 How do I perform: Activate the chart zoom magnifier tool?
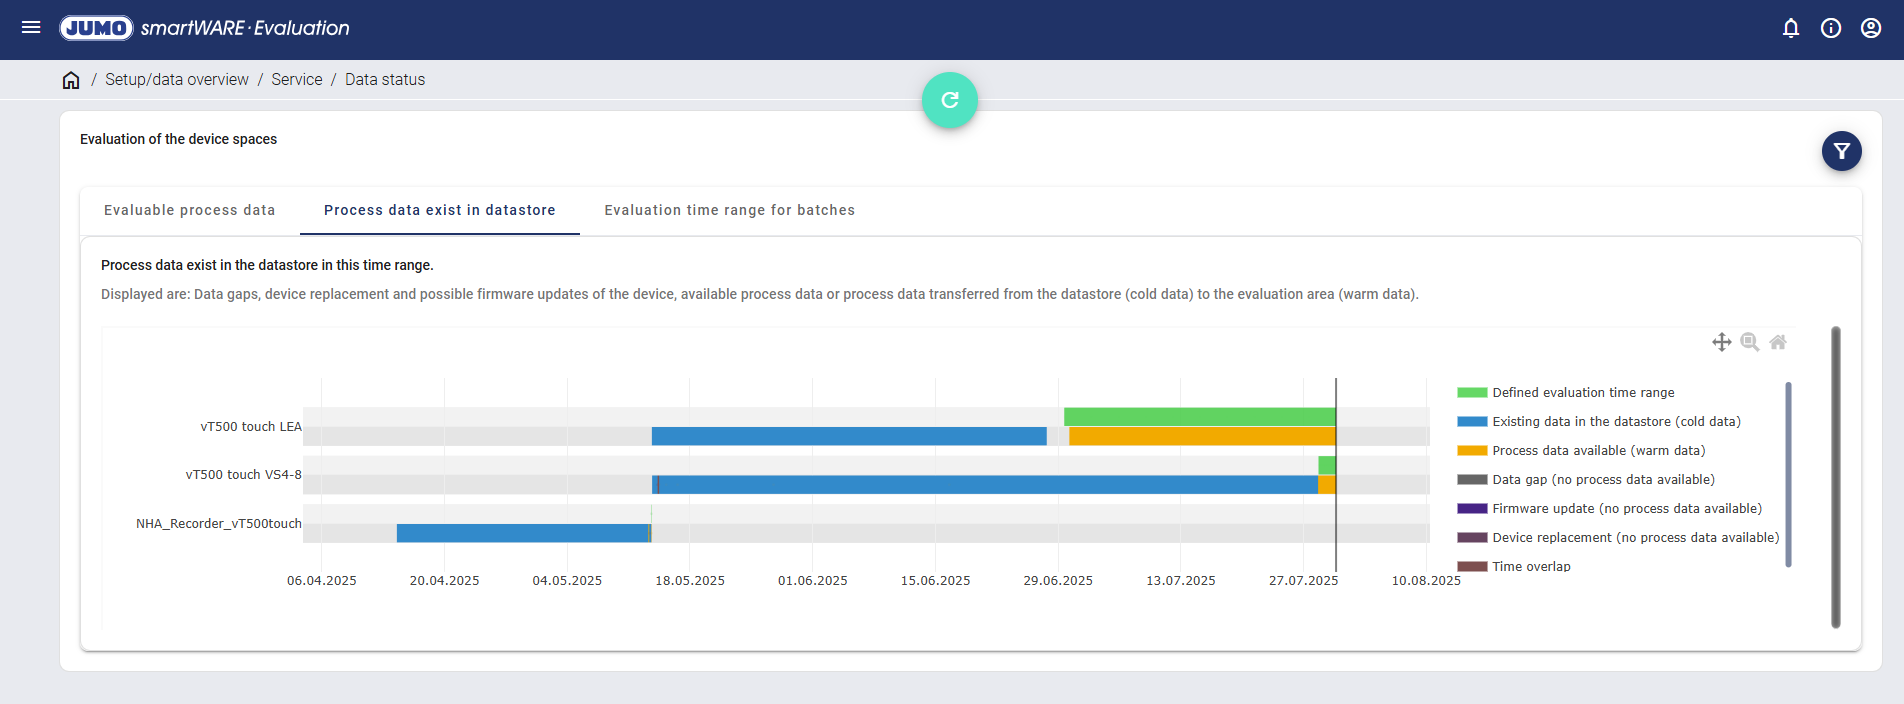1749,342
